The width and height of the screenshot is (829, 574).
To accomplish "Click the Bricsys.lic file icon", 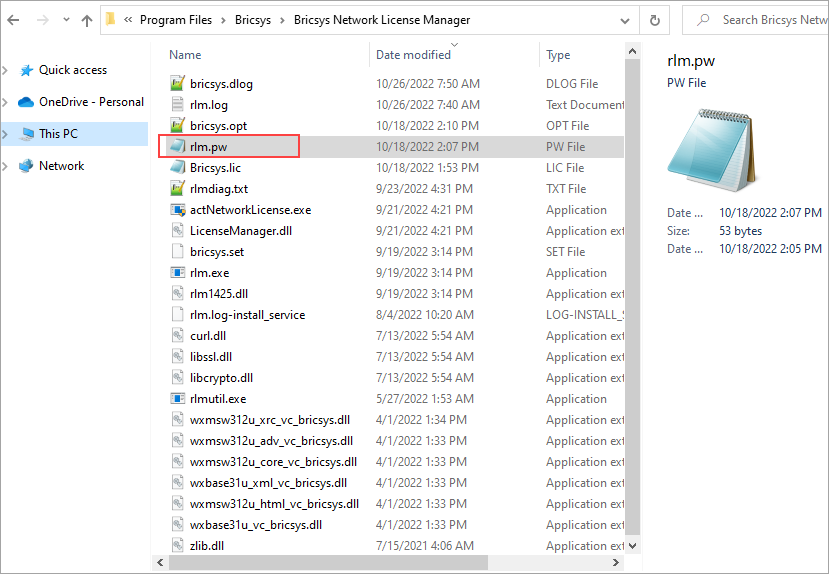I will (x=177, y=168).
